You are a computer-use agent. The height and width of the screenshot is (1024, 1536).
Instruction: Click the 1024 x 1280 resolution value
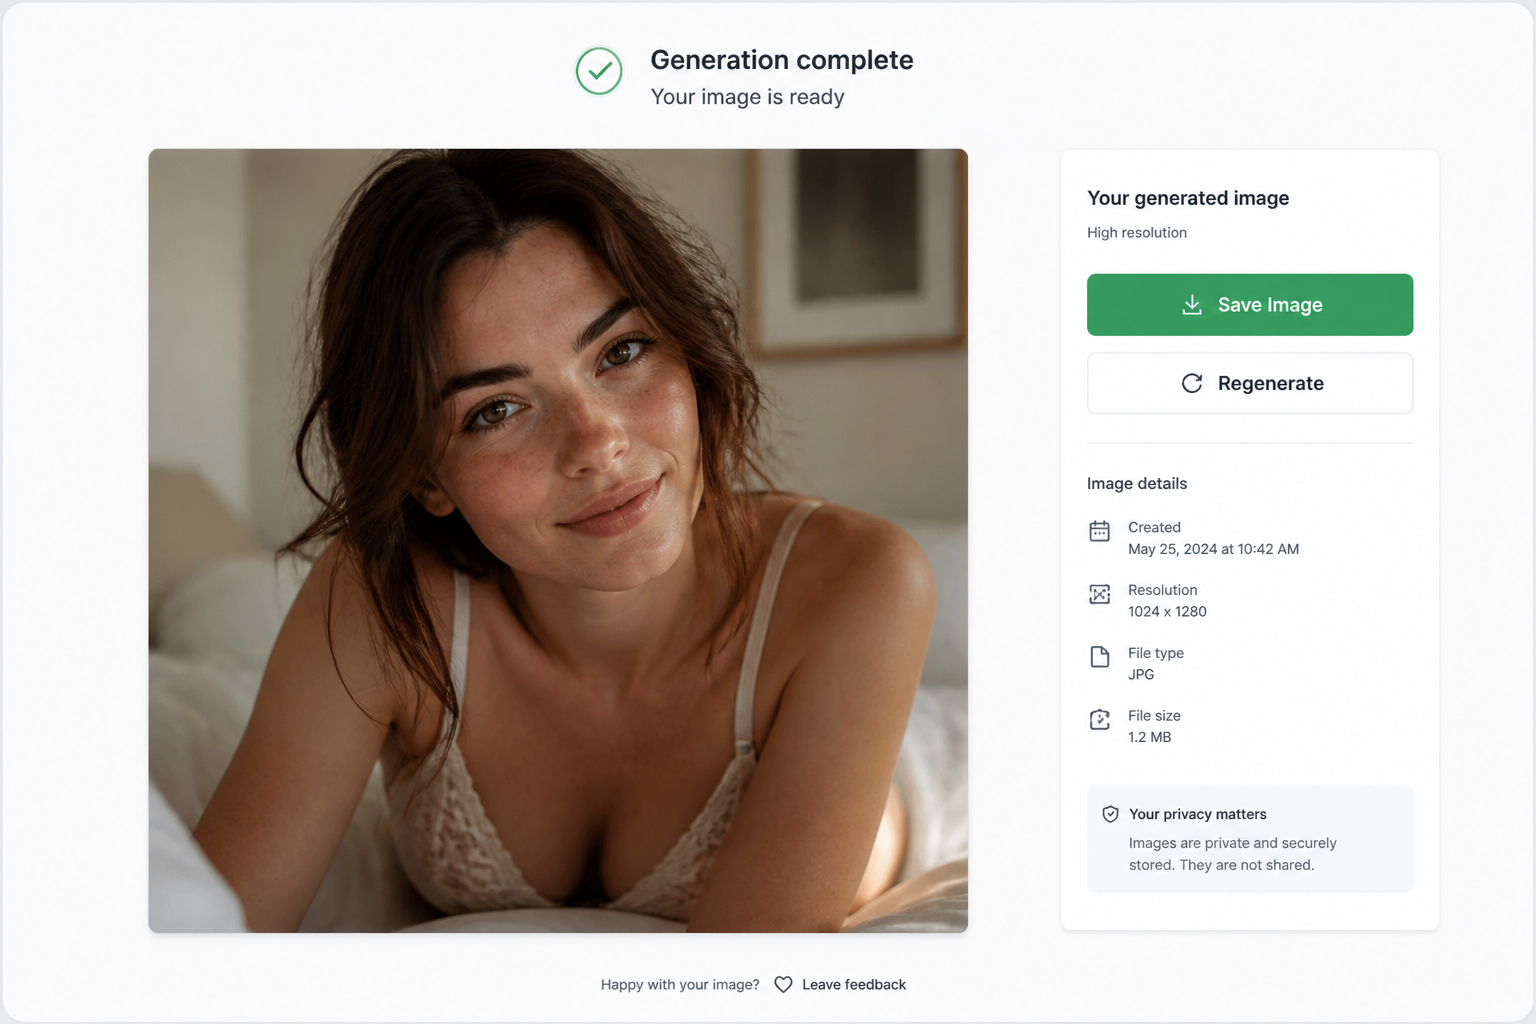1167,611
